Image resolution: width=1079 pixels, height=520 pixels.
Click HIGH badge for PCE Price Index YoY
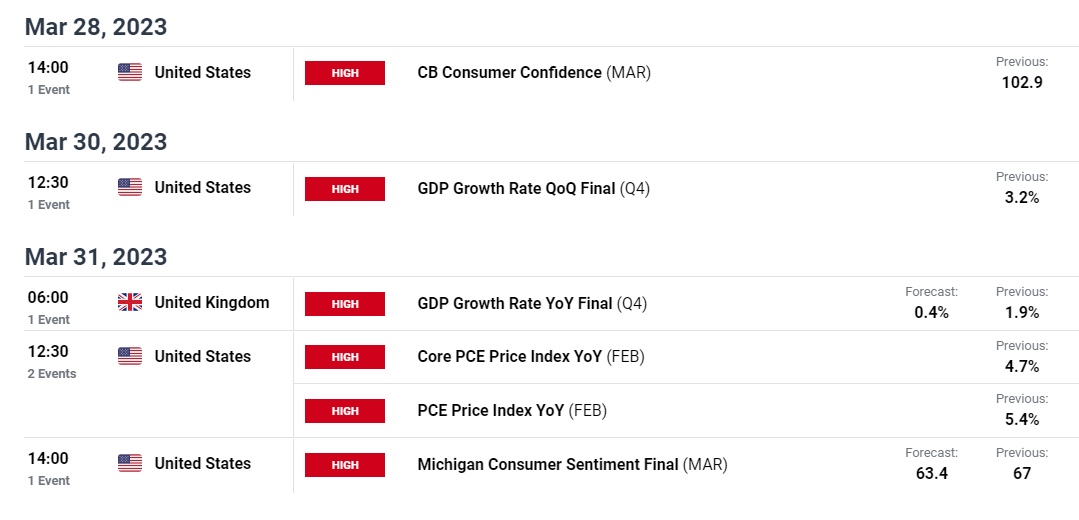pos(345,411)
